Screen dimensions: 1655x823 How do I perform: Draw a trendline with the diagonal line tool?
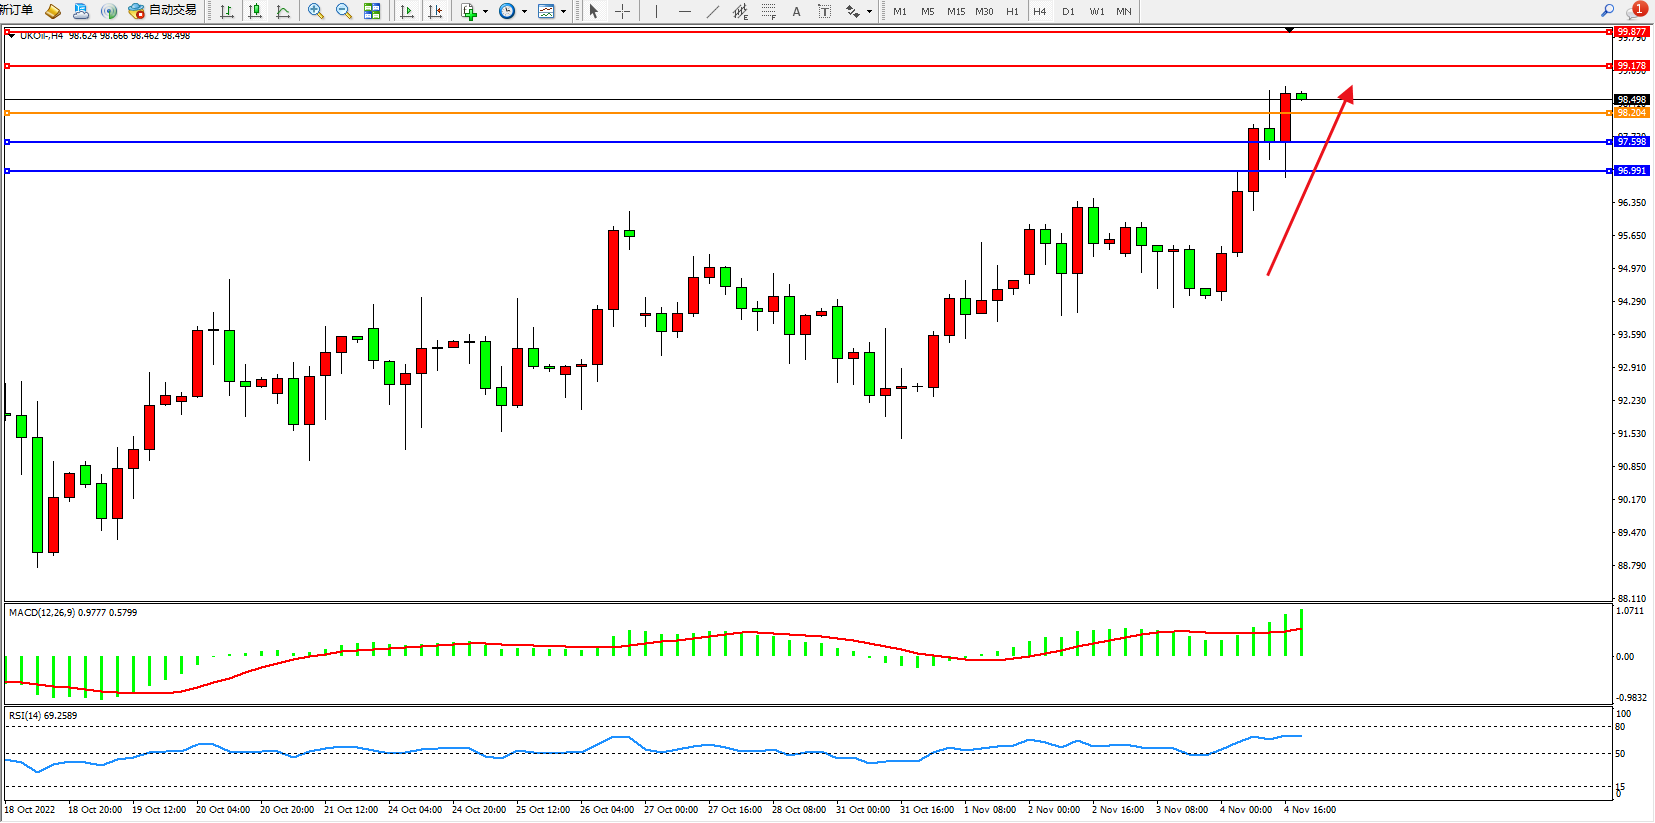[713, 11]
